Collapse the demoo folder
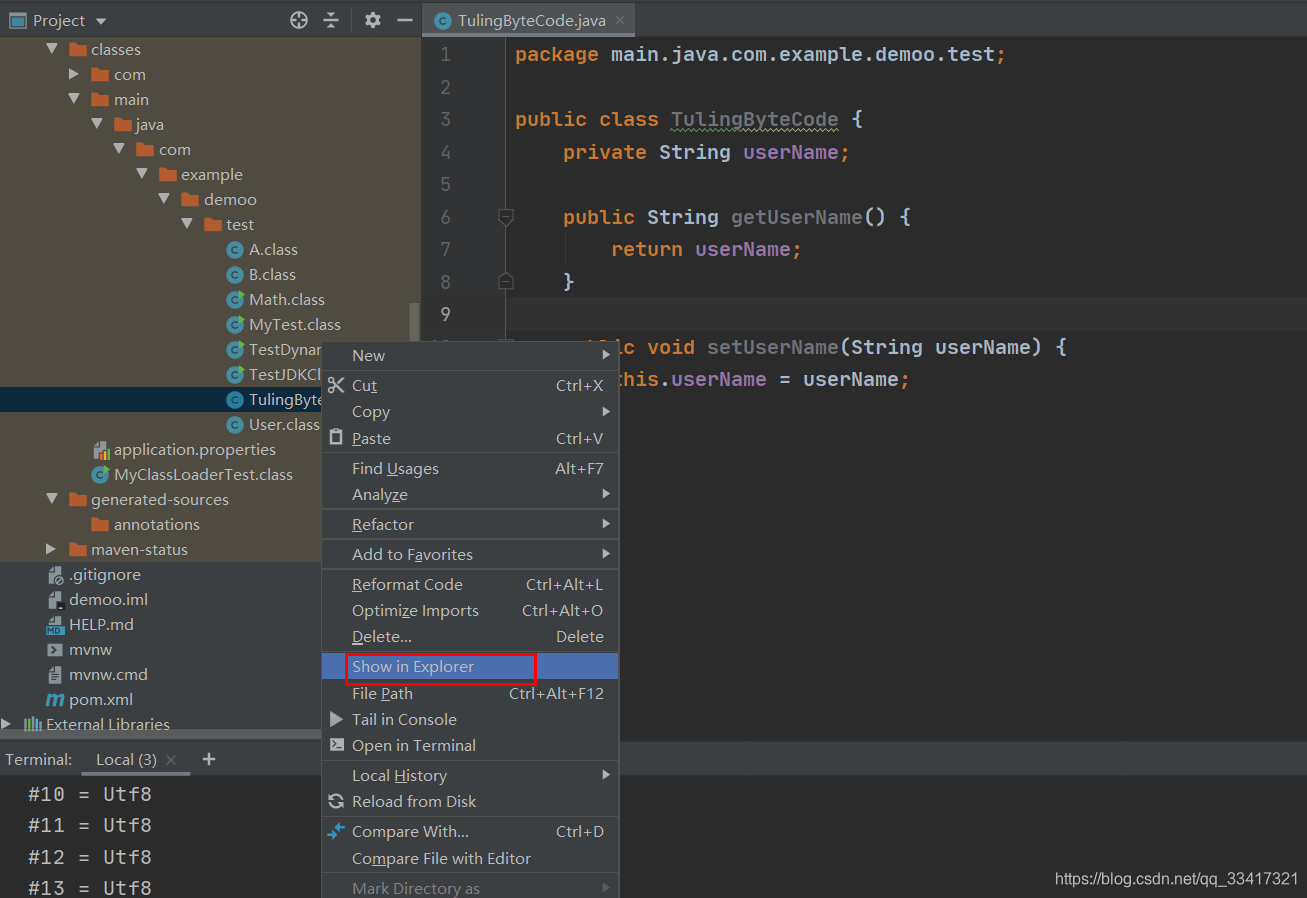 165,199
